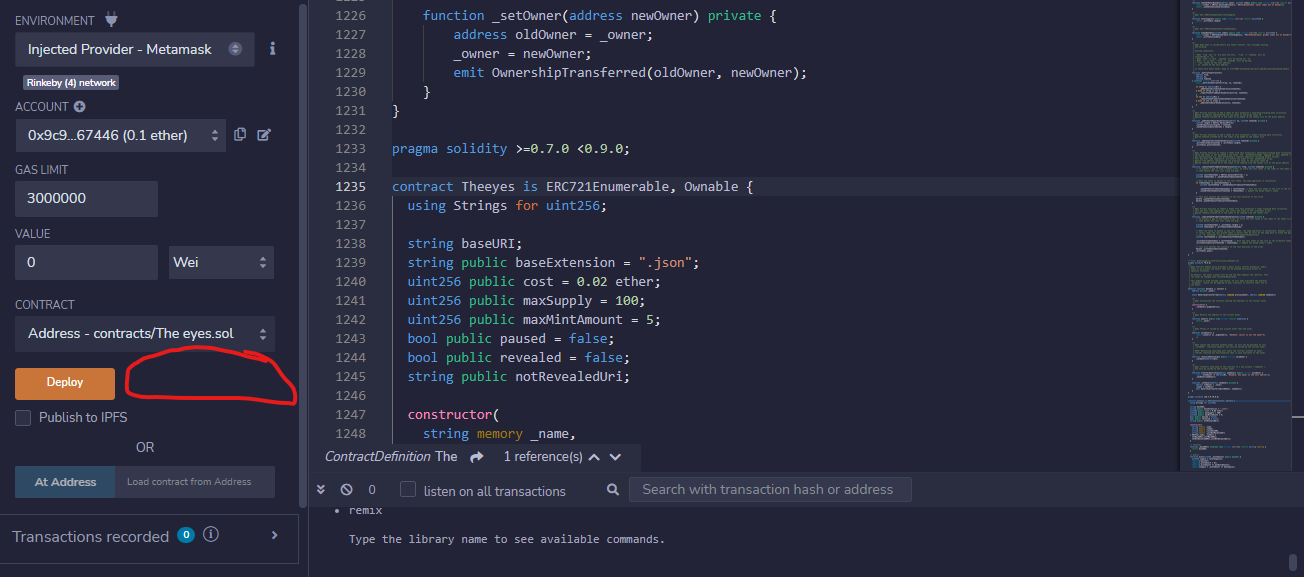1304x577 pixels.
Task: Click line number 1235 in gutter
Action: pyautogui.click(x=349, y=186)
